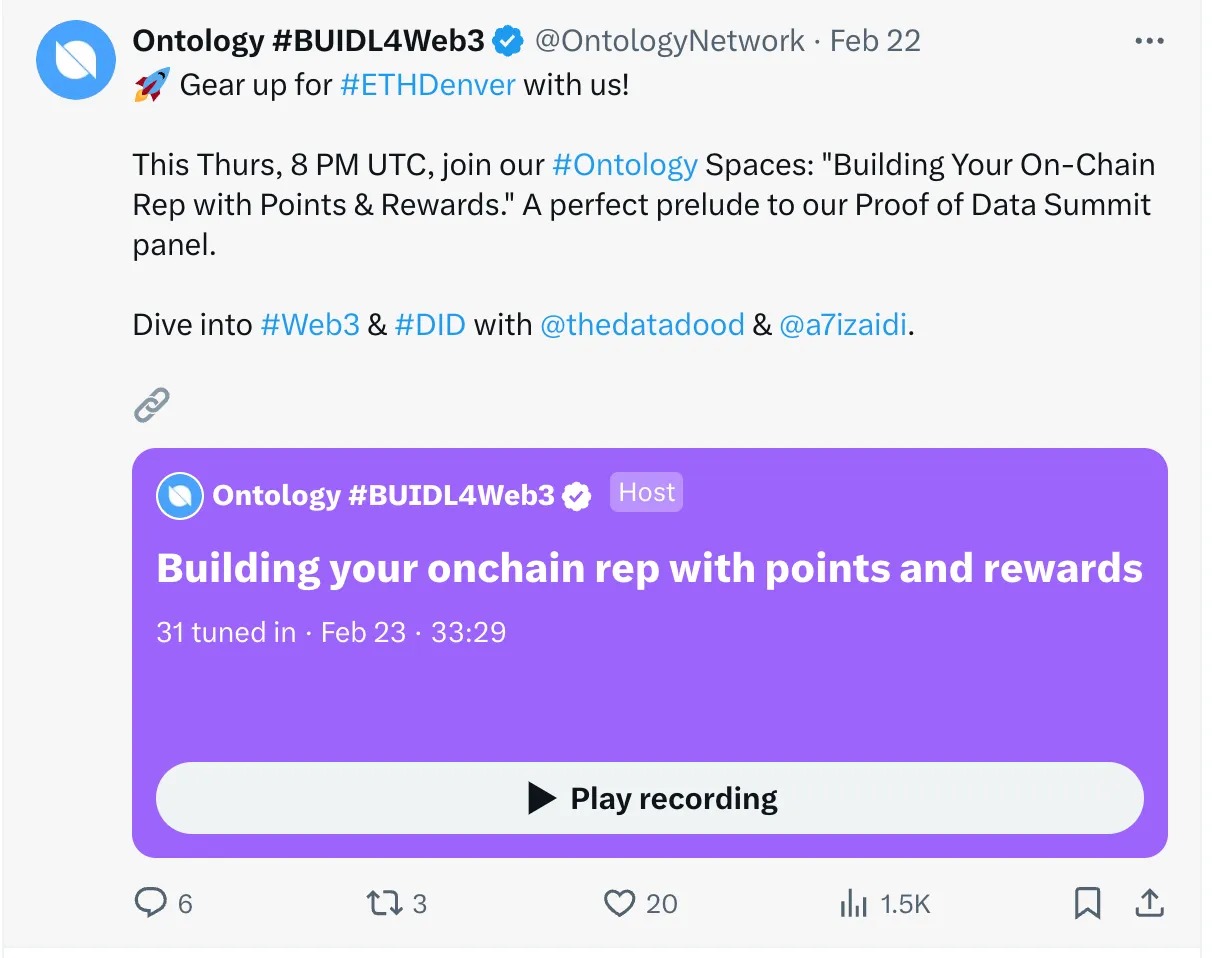Image resolution: width=1212 pixels, height=958 pixels.
Task: Repost this tweet using retweet icon
Action: pos(381,903)
